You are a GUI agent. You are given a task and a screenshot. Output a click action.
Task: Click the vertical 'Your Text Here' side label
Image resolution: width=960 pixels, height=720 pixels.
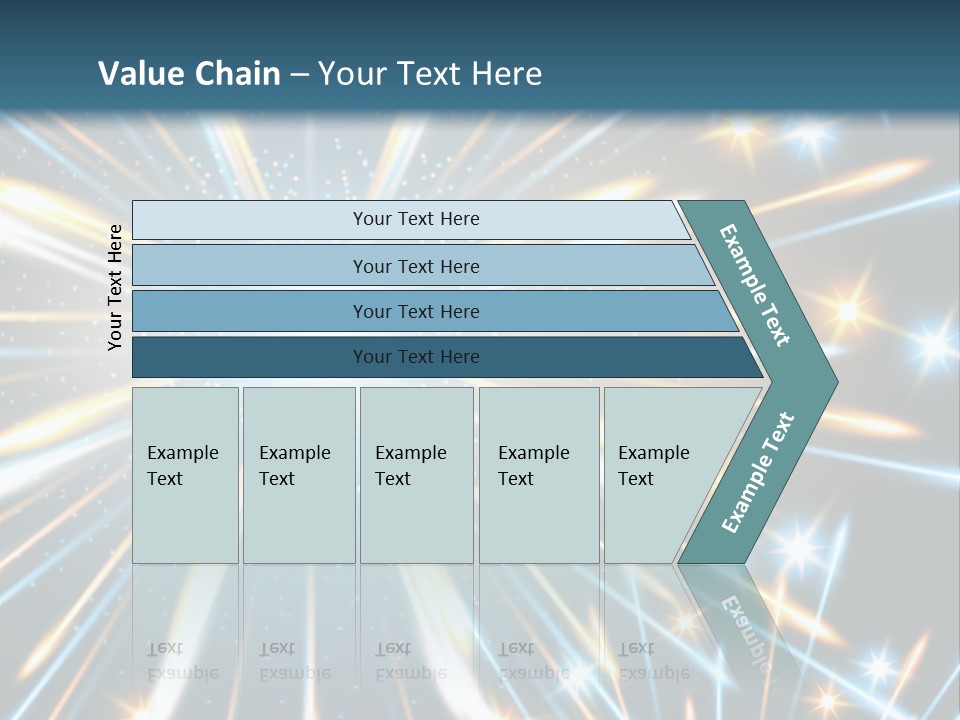click(115, 287)
